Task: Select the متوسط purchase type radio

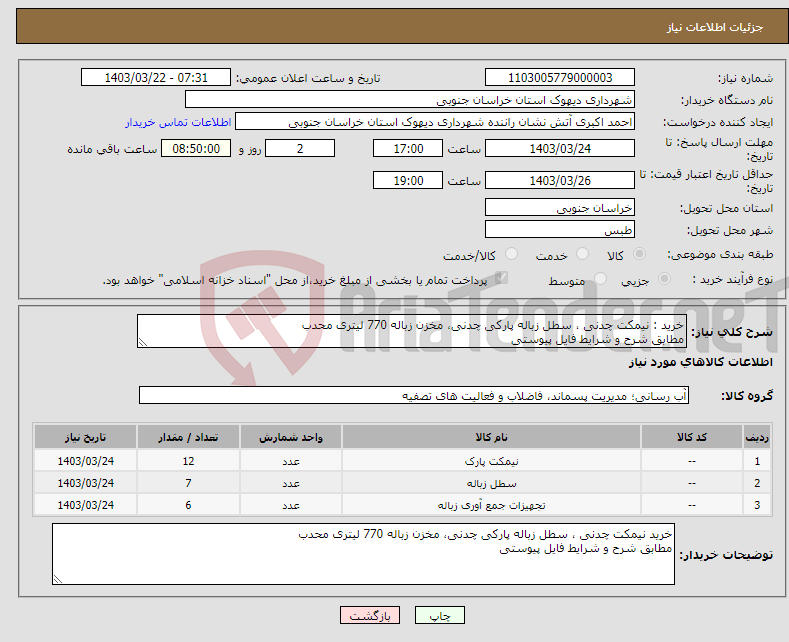Action: [600, 279]
